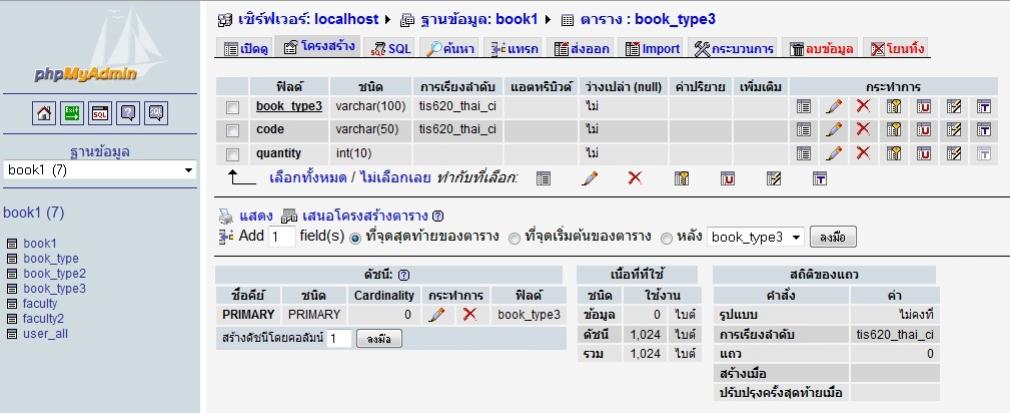Open table book_type2 in sidebar
This screenshot has height=413, width=1010.
(x=54, y=273)
